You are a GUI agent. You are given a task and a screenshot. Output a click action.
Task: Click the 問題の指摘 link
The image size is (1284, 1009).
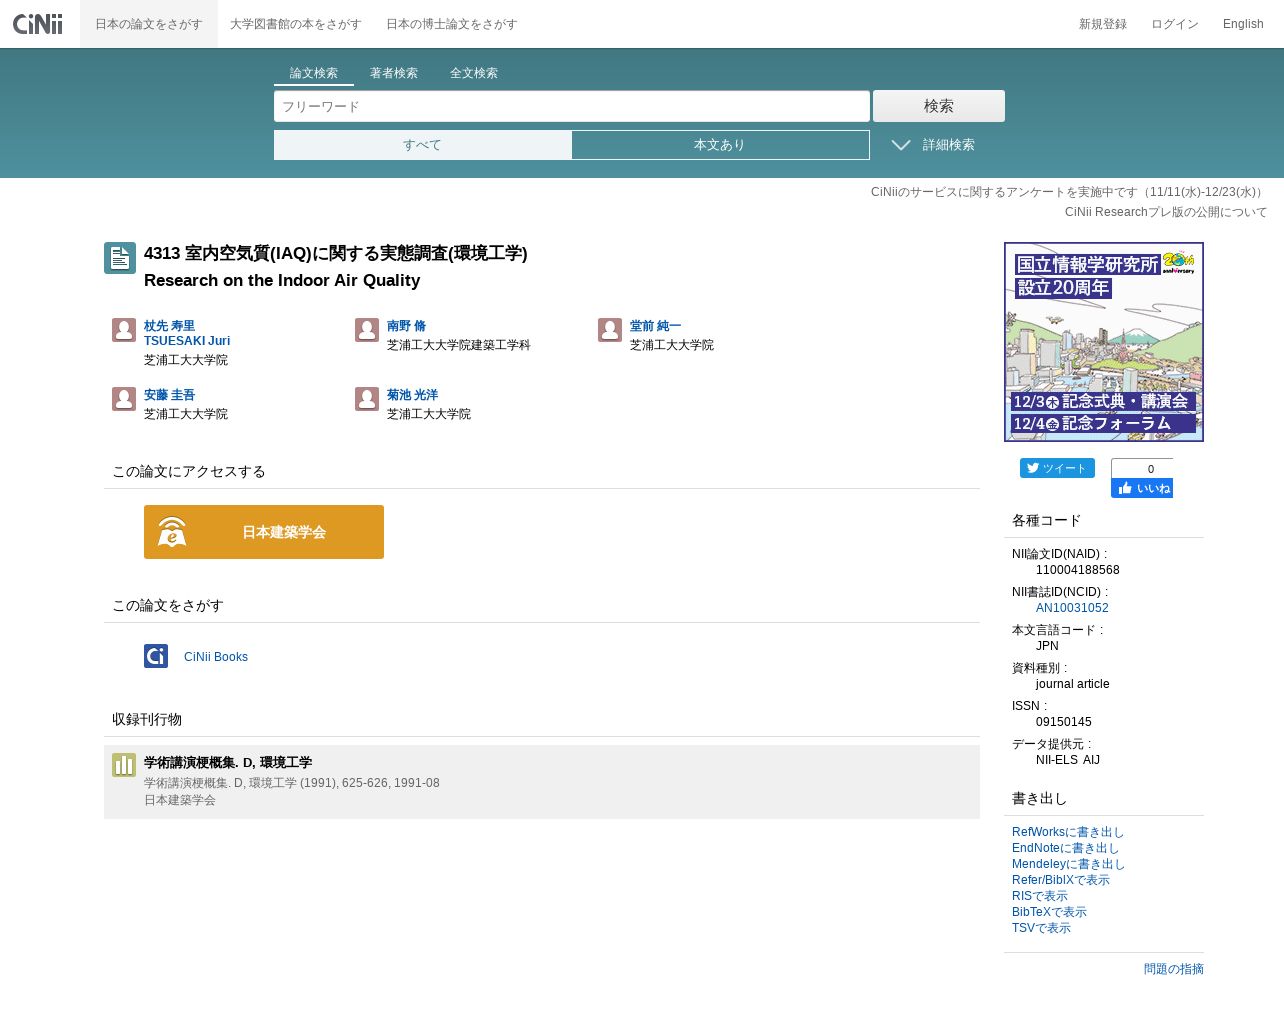coord(1174,969)
